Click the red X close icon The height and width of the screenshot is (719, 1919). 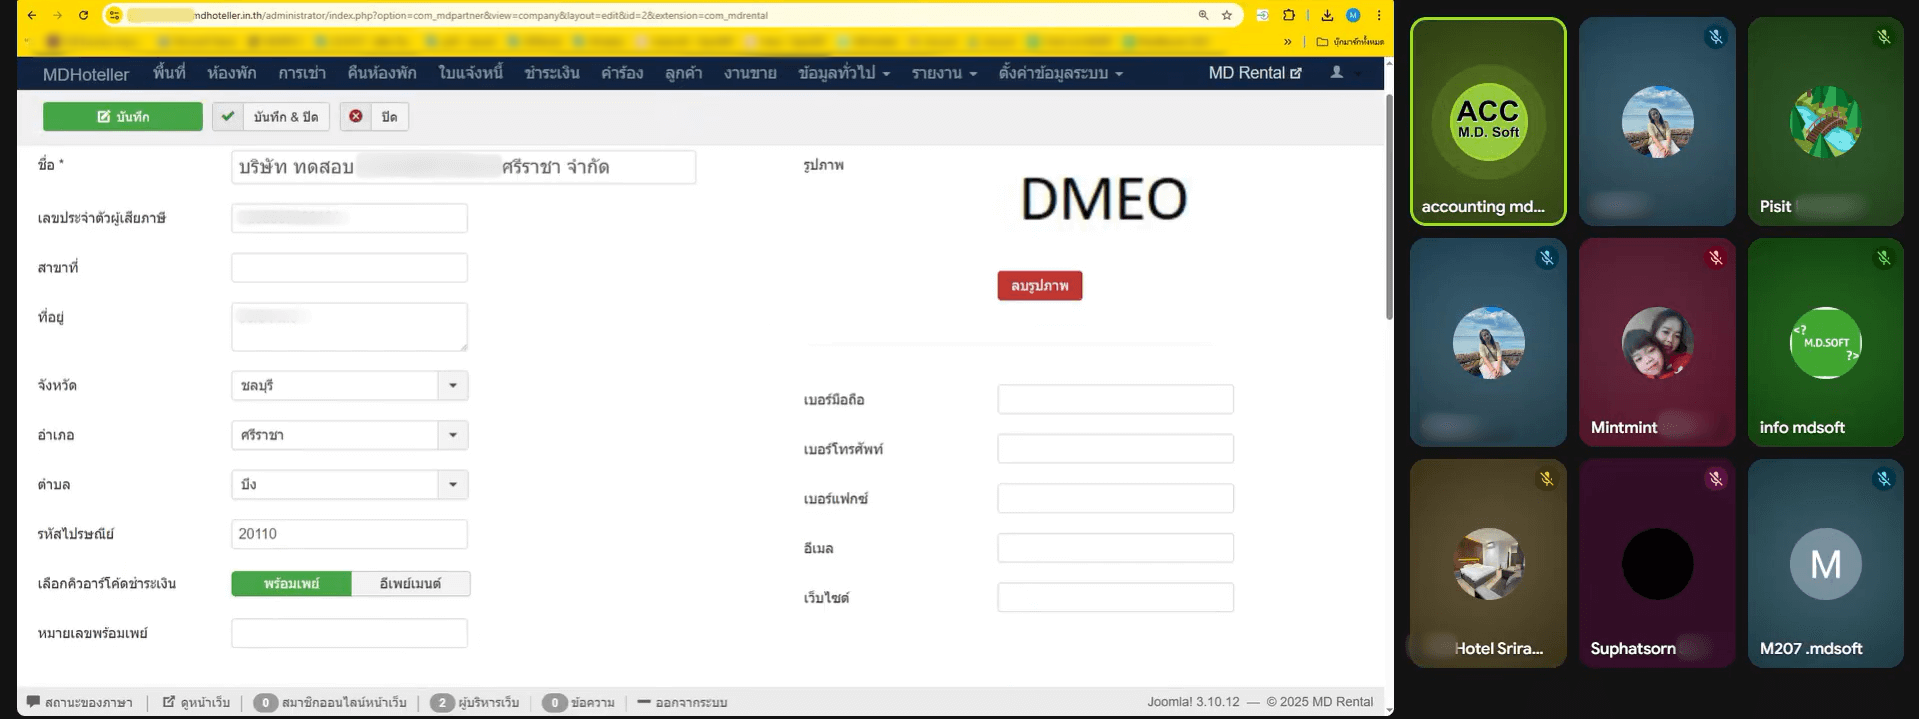tap(356, 117)
